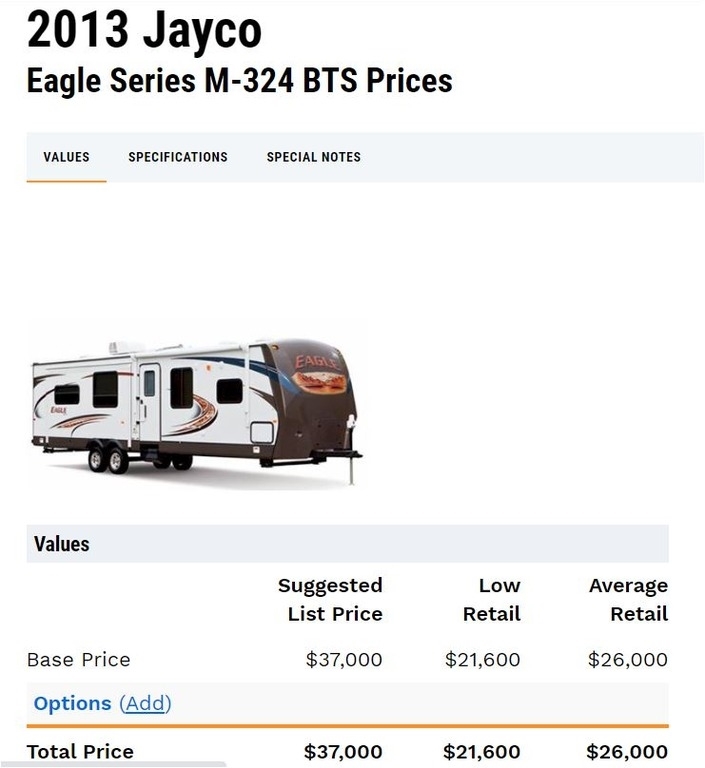Click the horizontal scrollbar at the page bottom
Screen dimensions: 705x768
113,764
